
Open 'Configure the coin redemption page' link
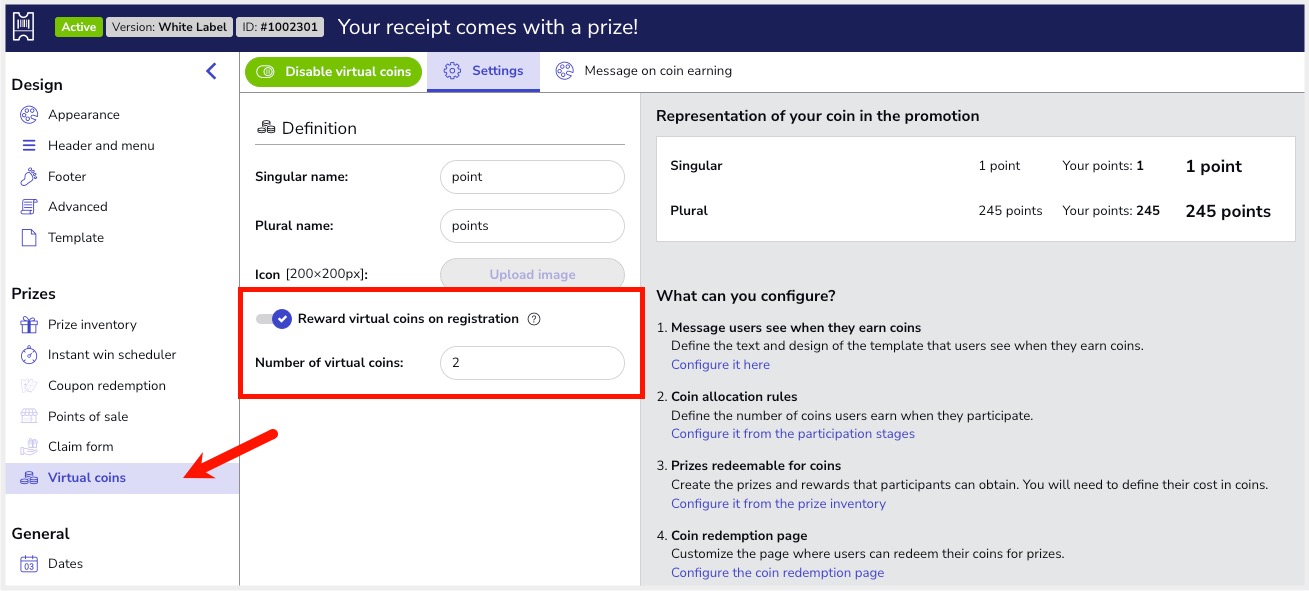tap(777, 573)
